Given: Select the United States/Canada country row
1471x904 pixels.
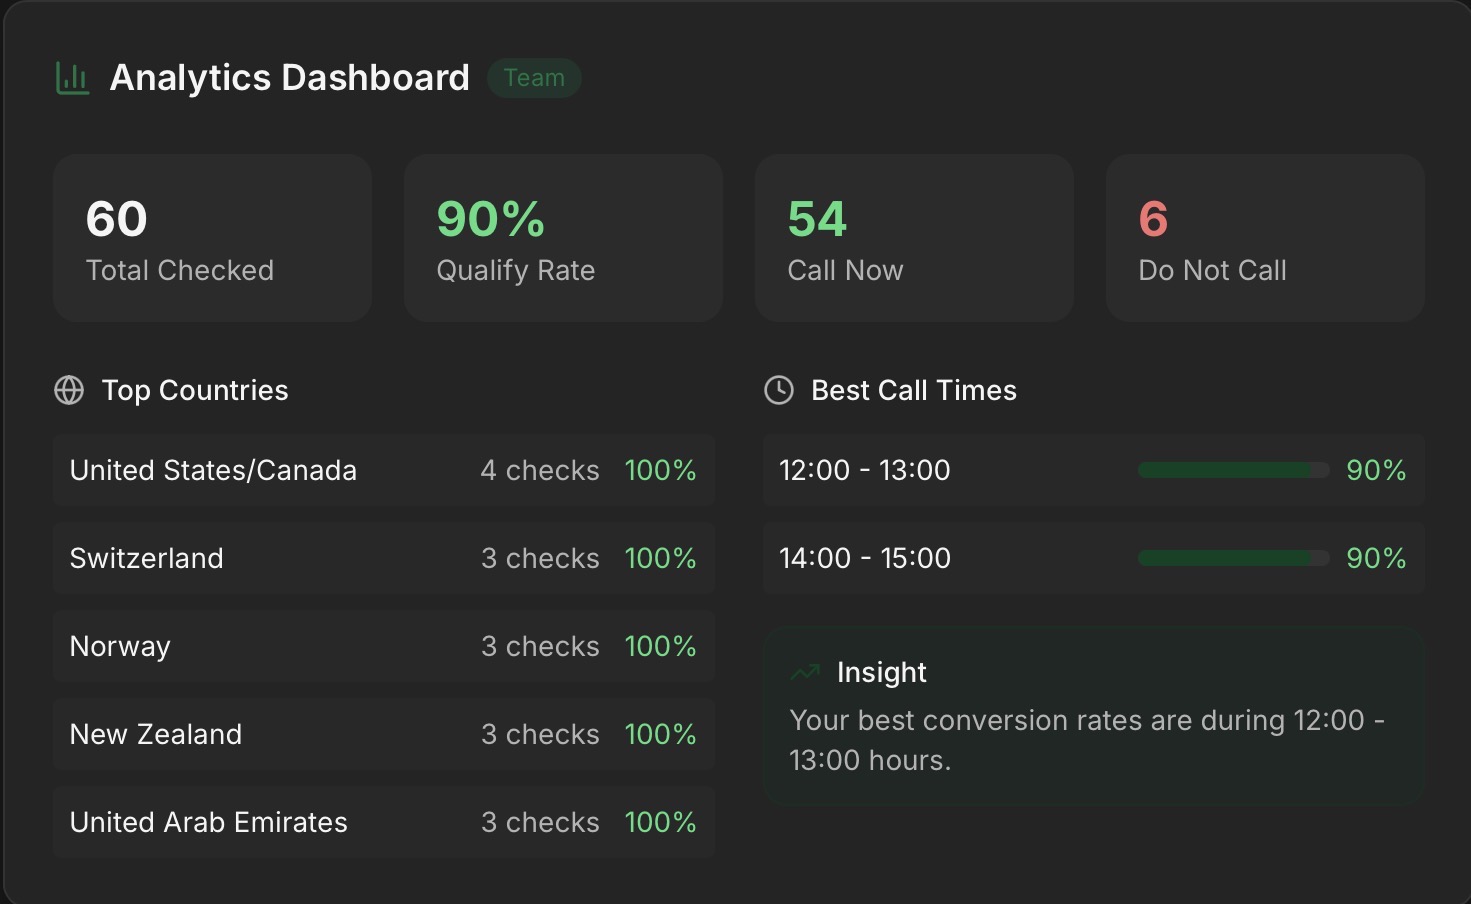Looking at the screenshot, I should [x=384, y=470].
